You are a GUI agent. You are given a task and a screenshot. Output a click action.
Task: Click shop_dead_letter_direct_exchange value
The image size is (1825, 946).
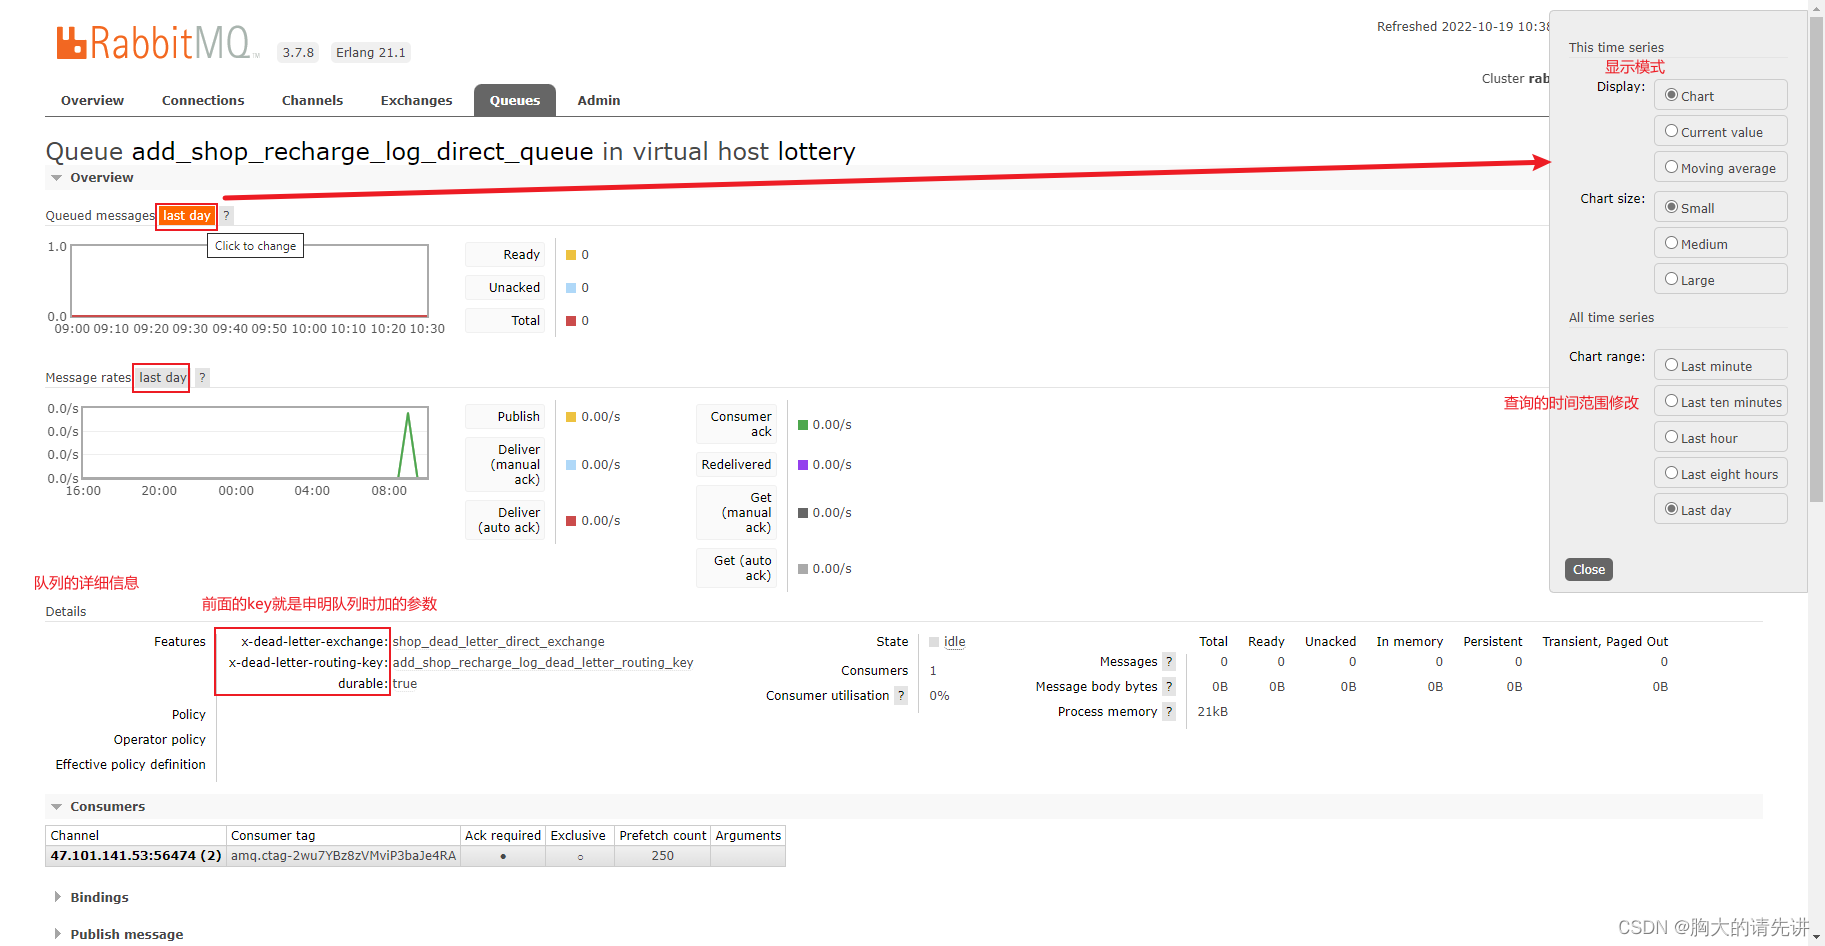click(499, 642)
